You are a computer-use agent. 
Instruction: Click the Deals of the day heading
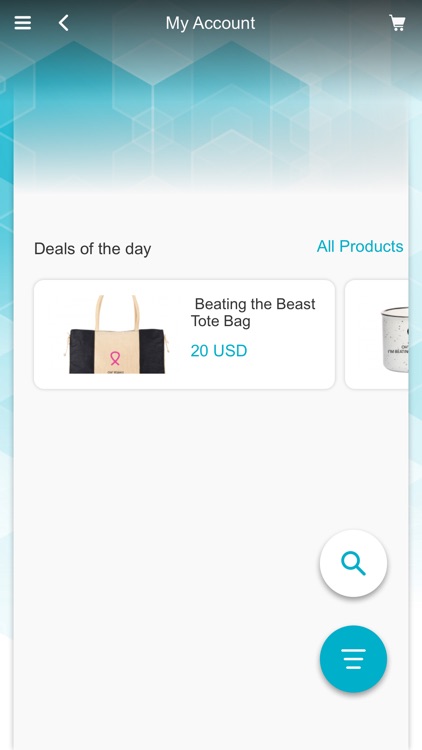pos(92,249)
